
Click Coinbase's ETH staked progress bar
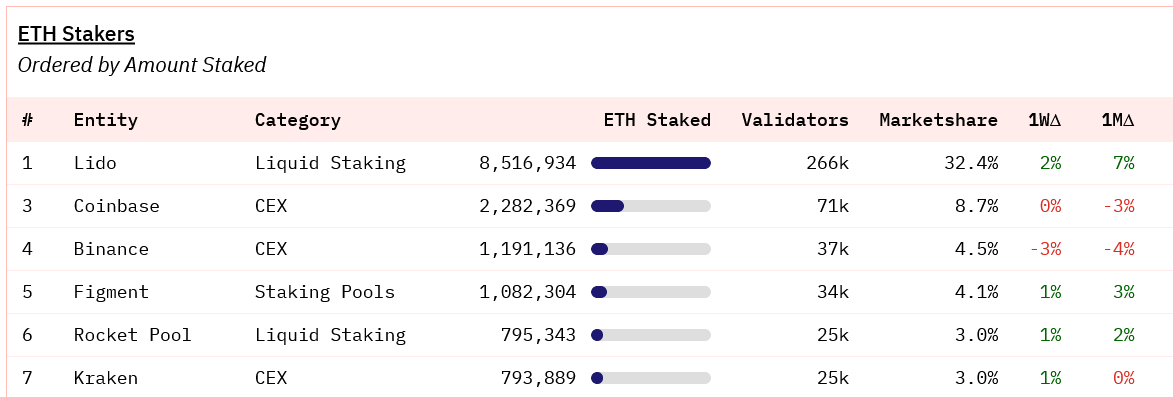[x=651, y=206]
